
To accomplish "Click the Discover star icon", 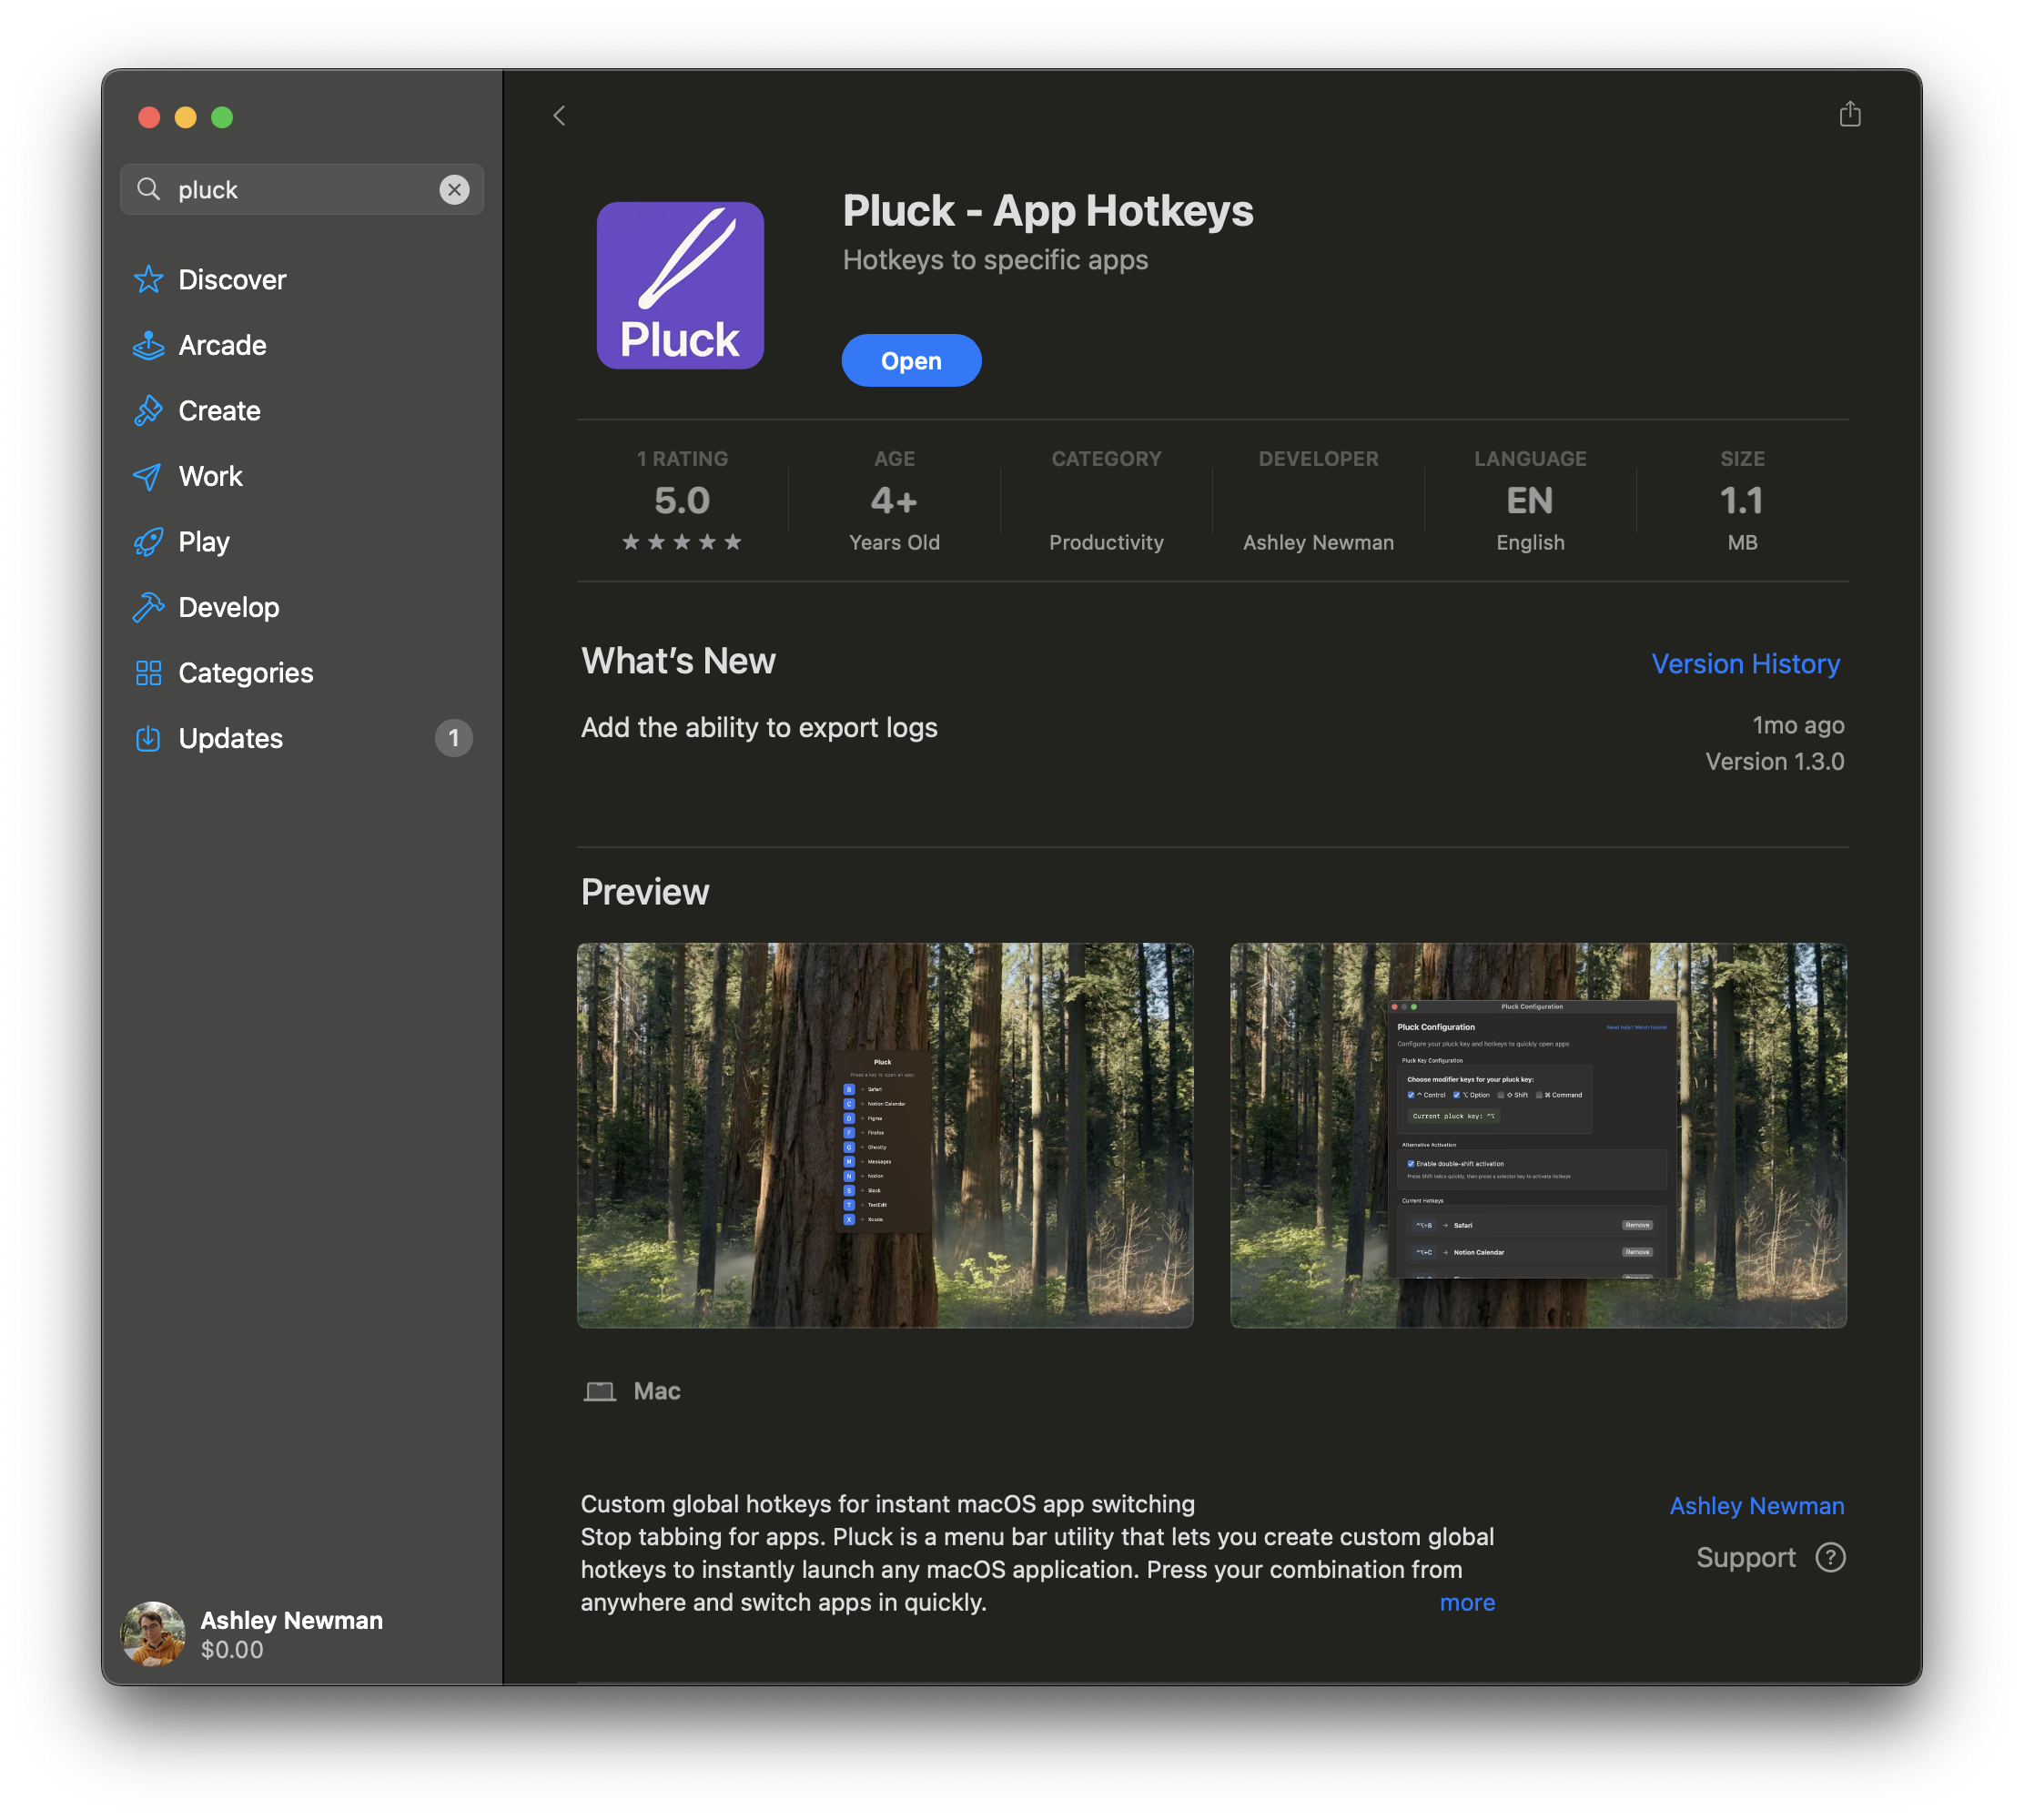I will pyautogui.click(x=148, y=280).
